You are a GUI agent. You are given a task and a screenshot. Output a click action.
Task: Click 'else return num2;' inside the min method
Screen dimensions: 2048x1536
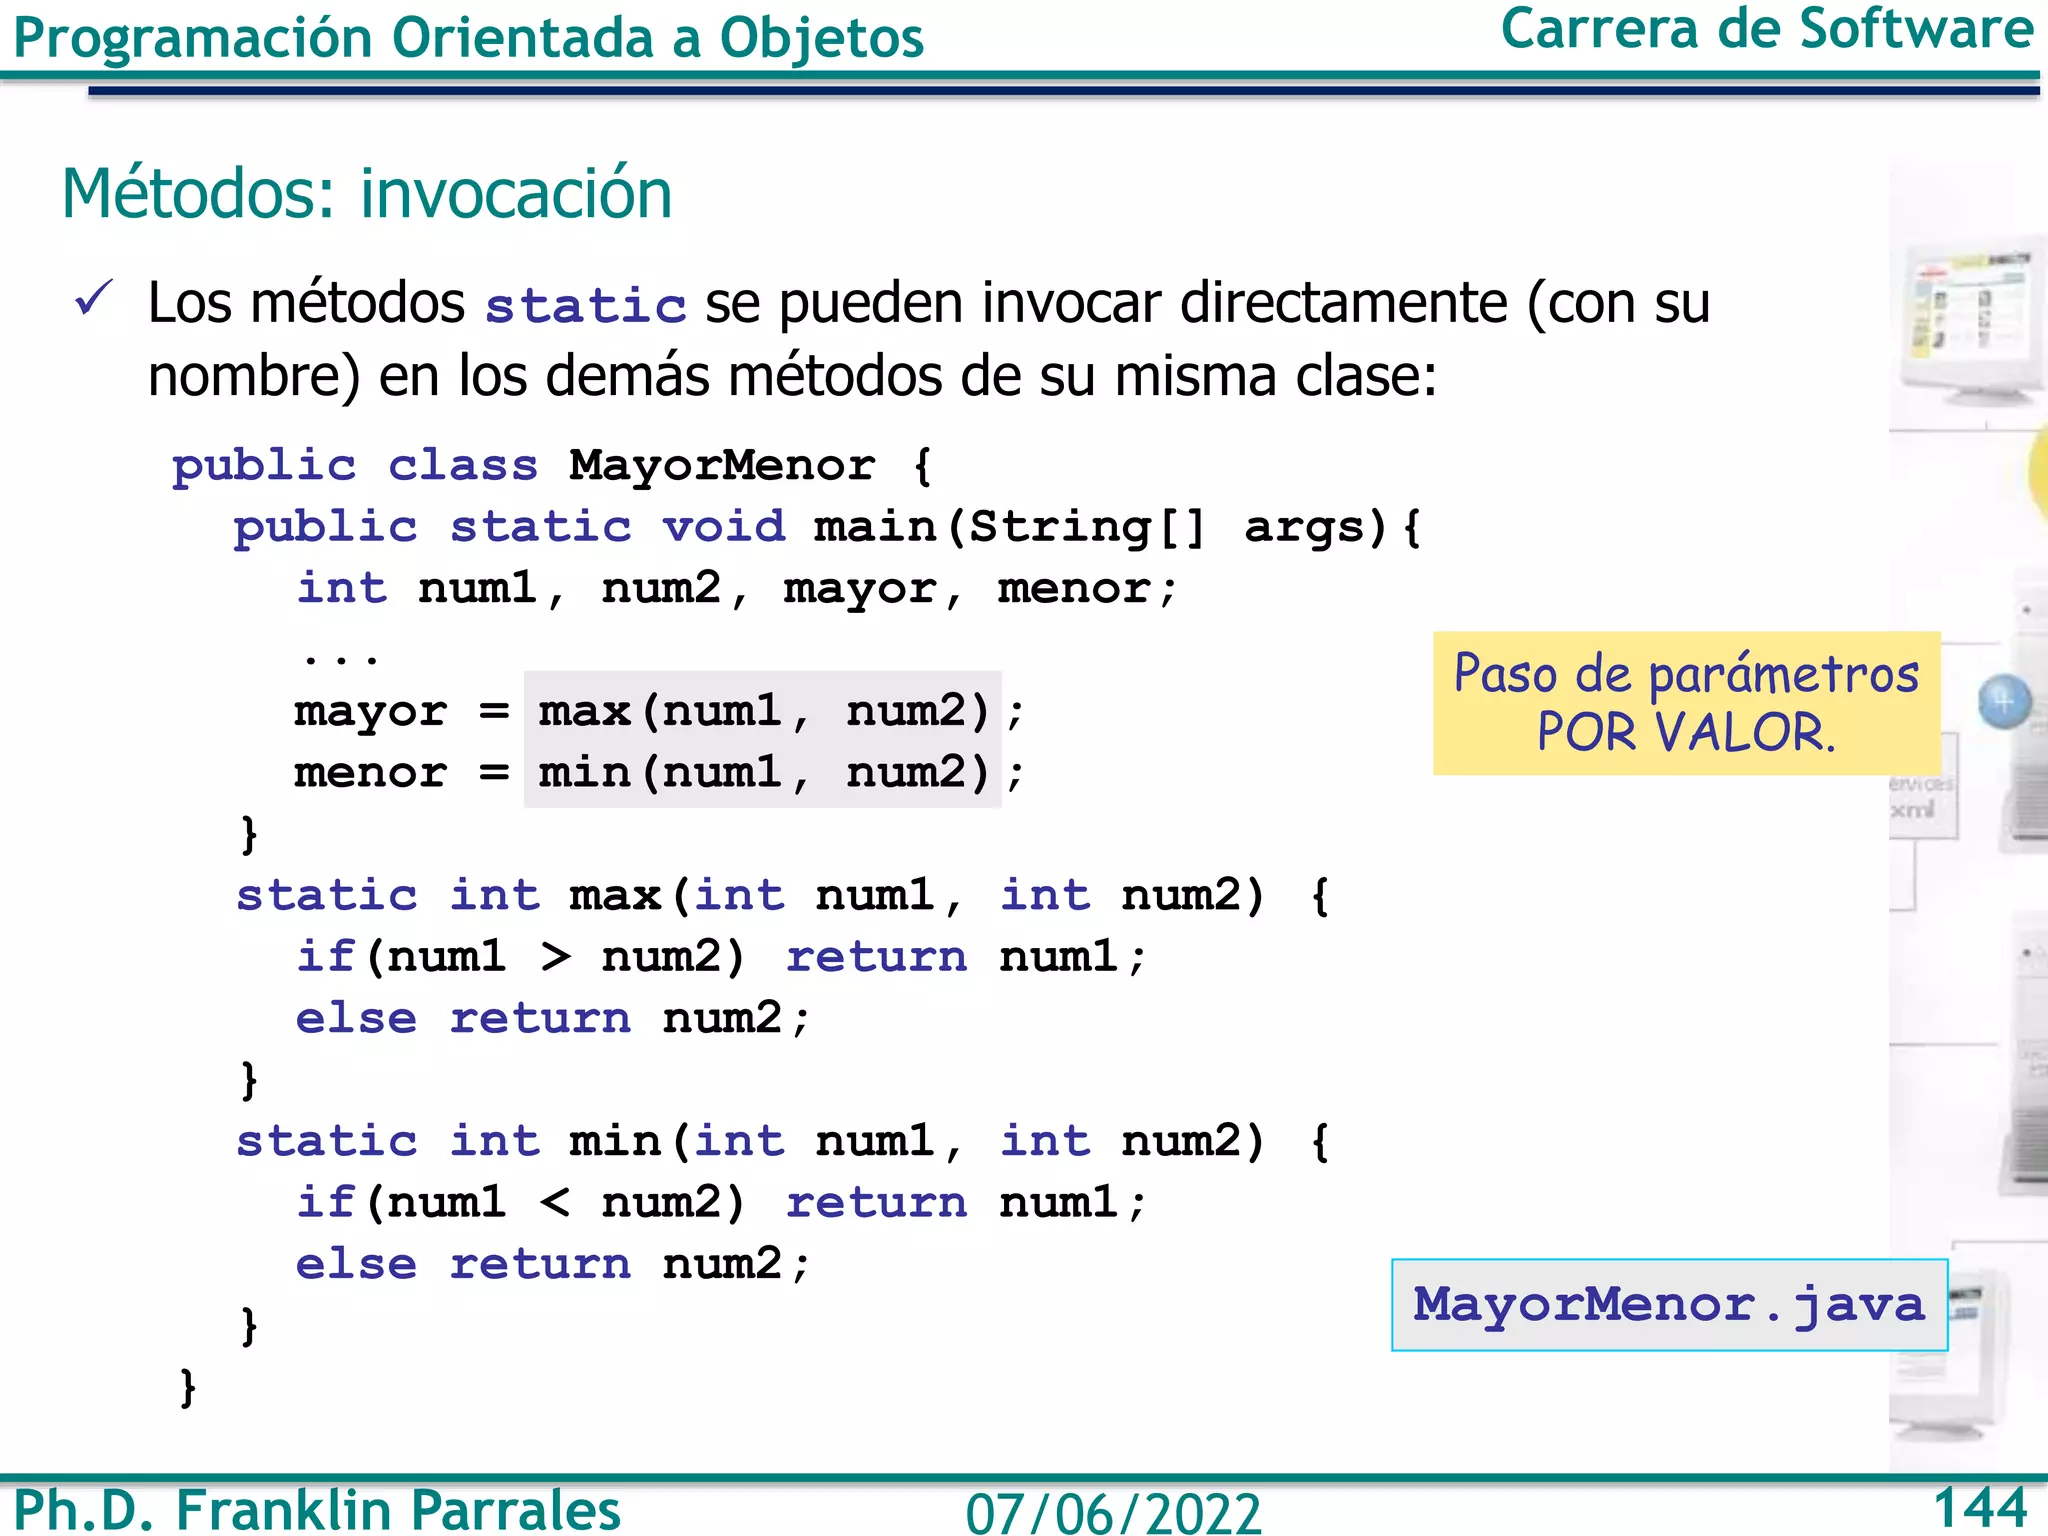click(x=553, y=1264)
